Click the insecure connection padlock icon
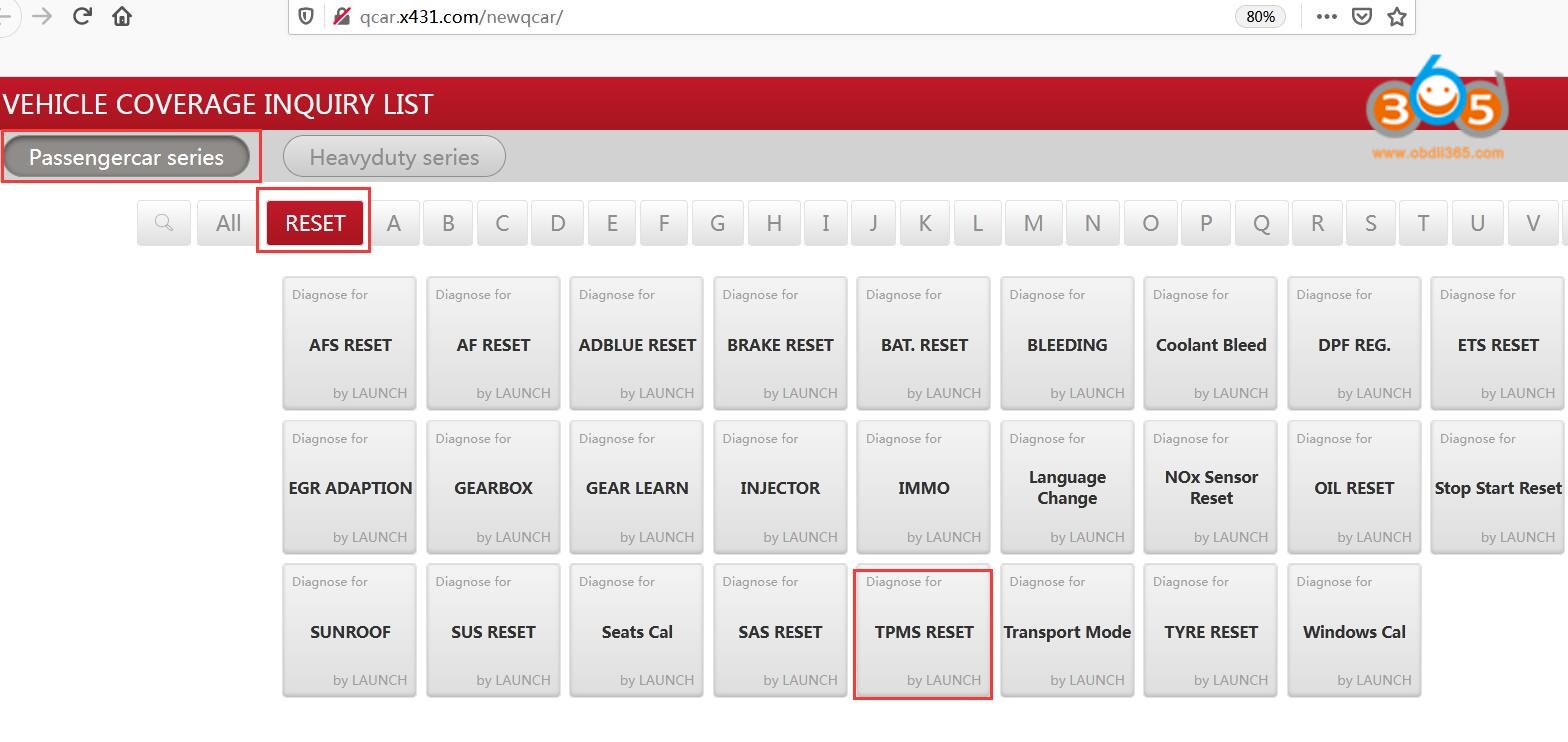Screen dimensions: 1568x742 point(342,16)
